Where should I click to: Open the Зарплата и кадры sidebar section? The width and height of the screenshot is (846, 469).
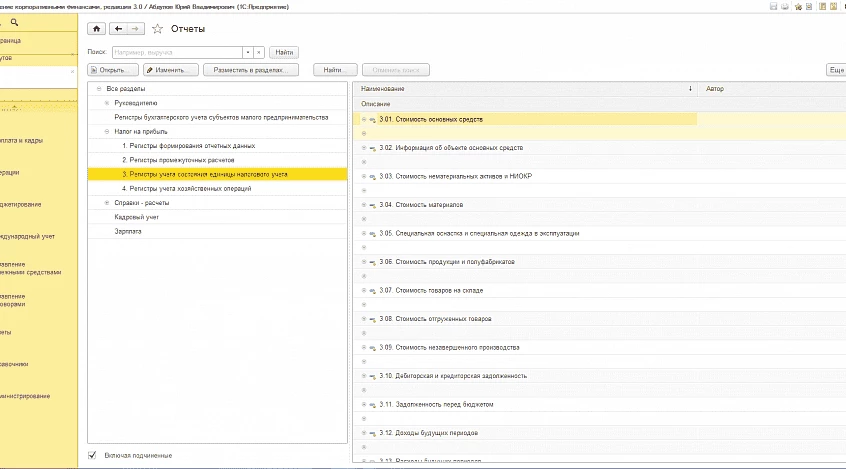click(x=22, y=140)
